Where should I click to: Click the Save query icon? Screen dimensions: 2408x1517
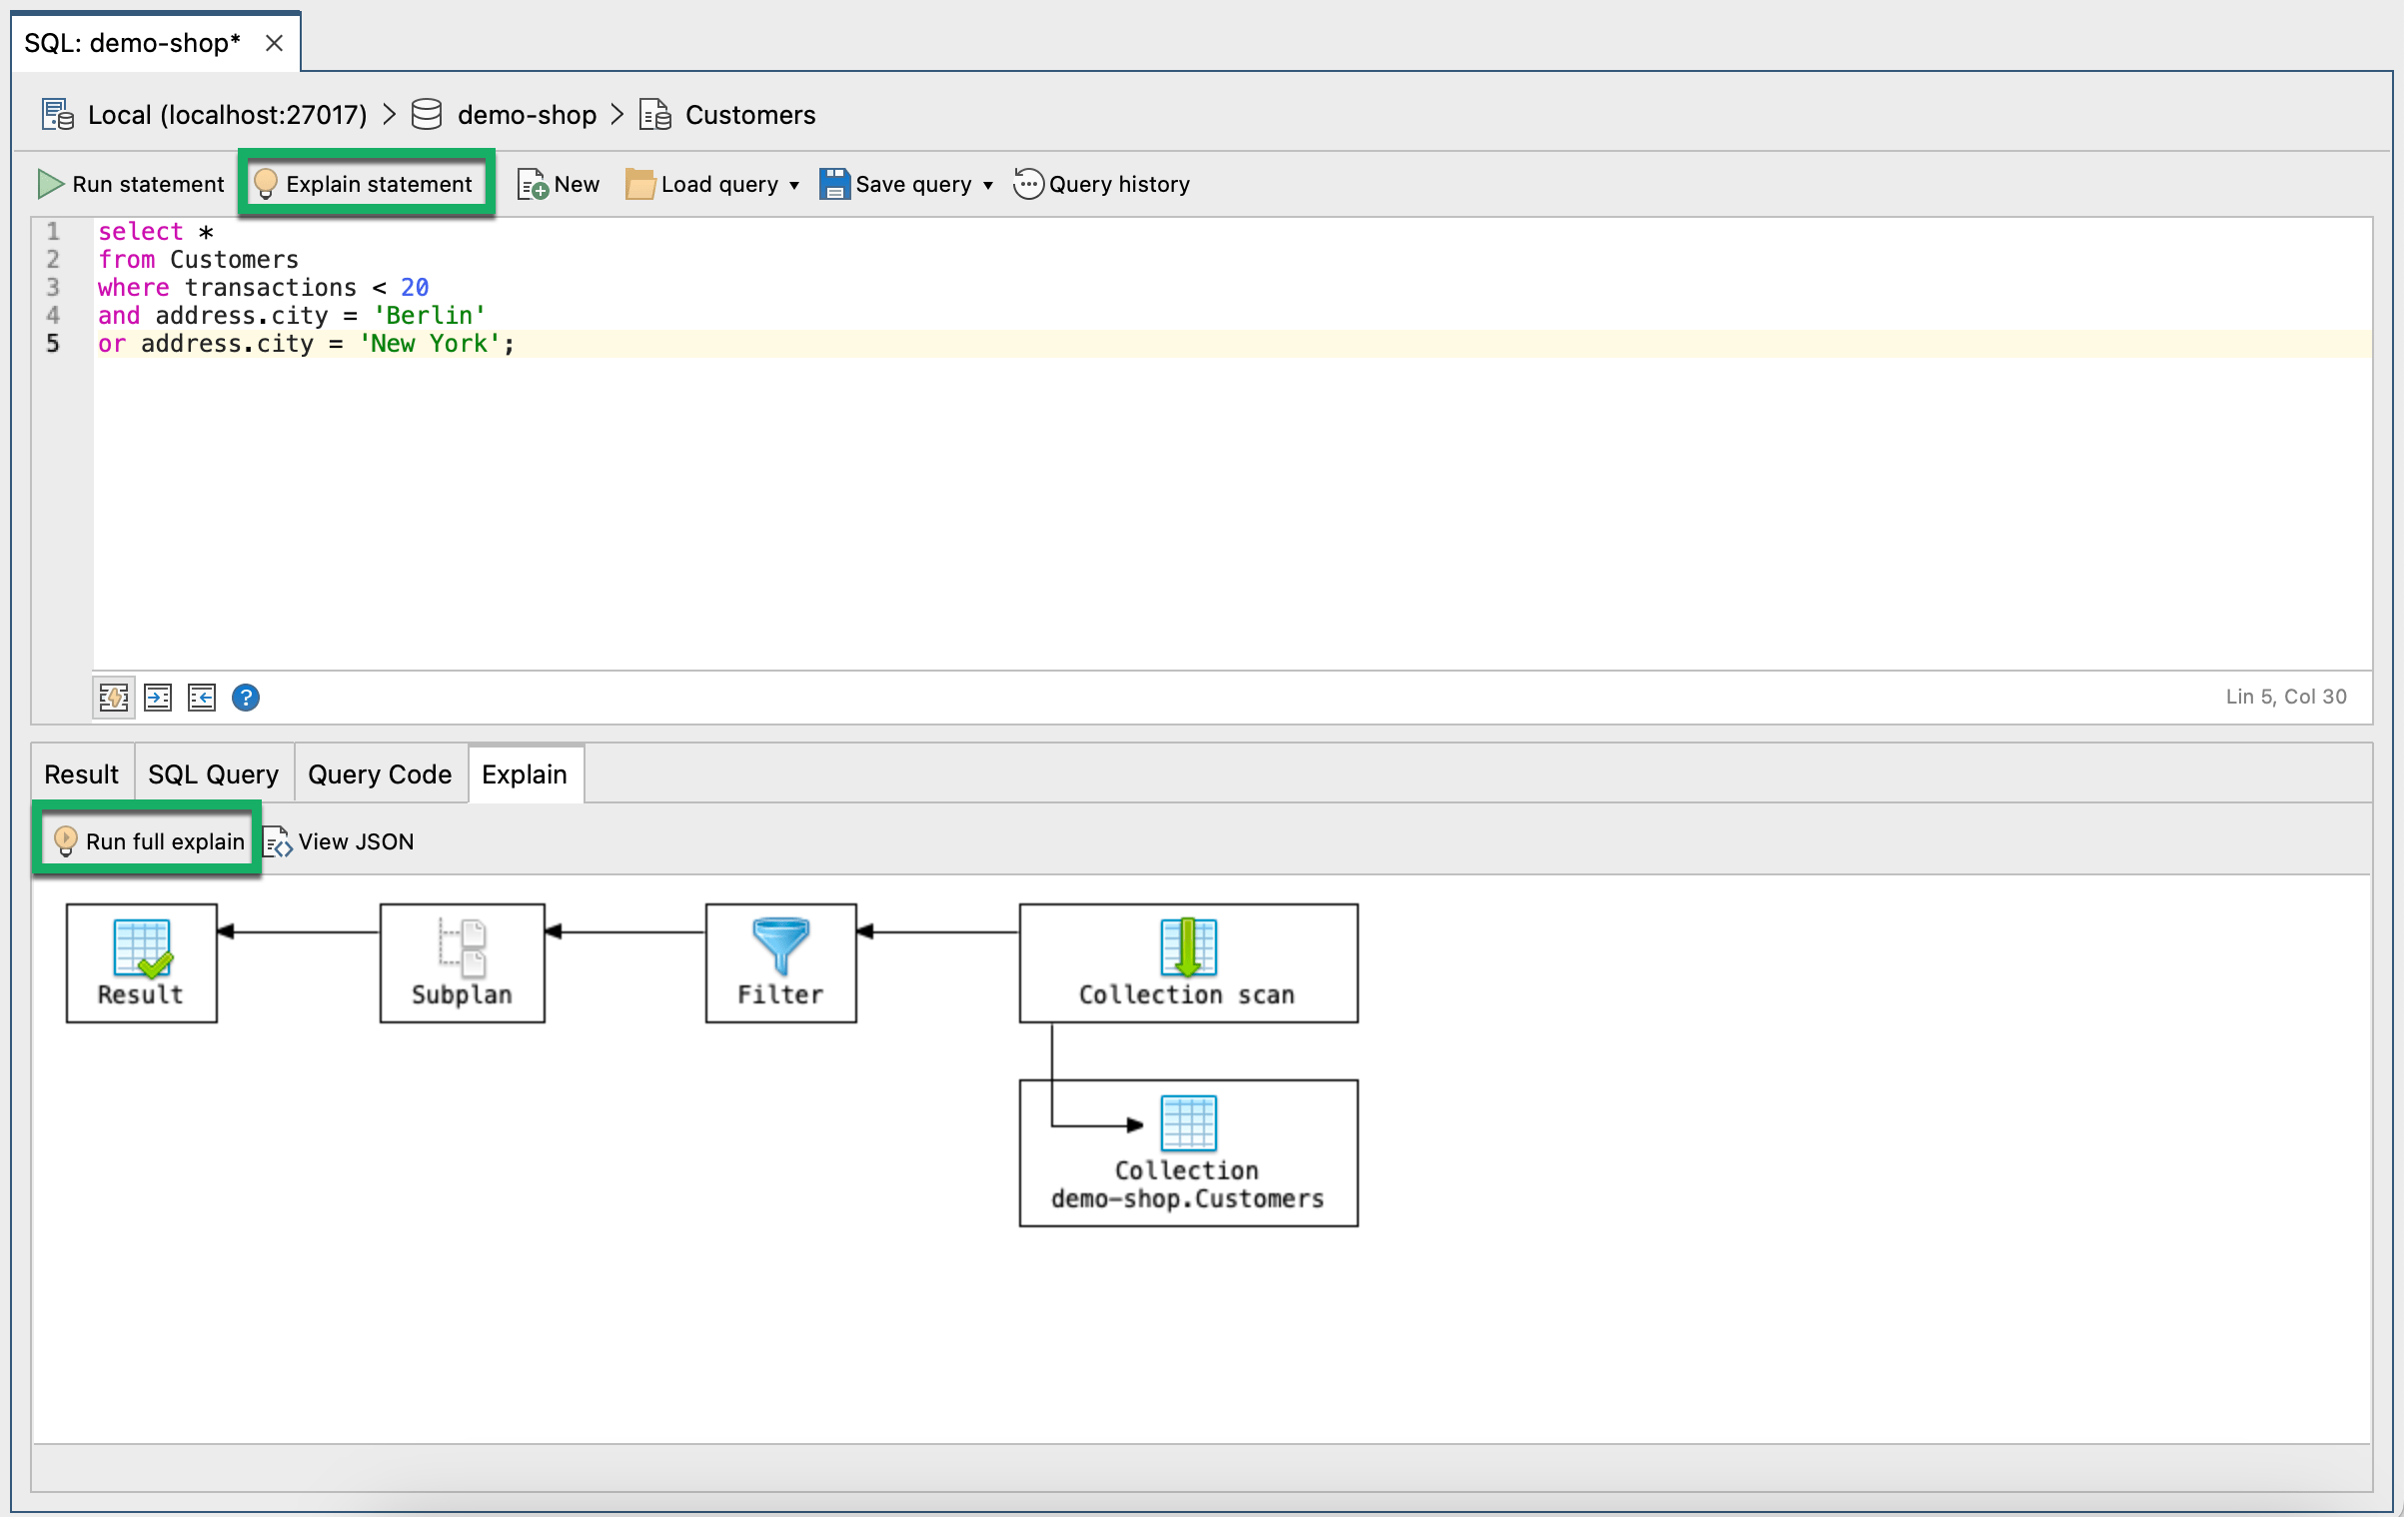[x=833, y=182]
